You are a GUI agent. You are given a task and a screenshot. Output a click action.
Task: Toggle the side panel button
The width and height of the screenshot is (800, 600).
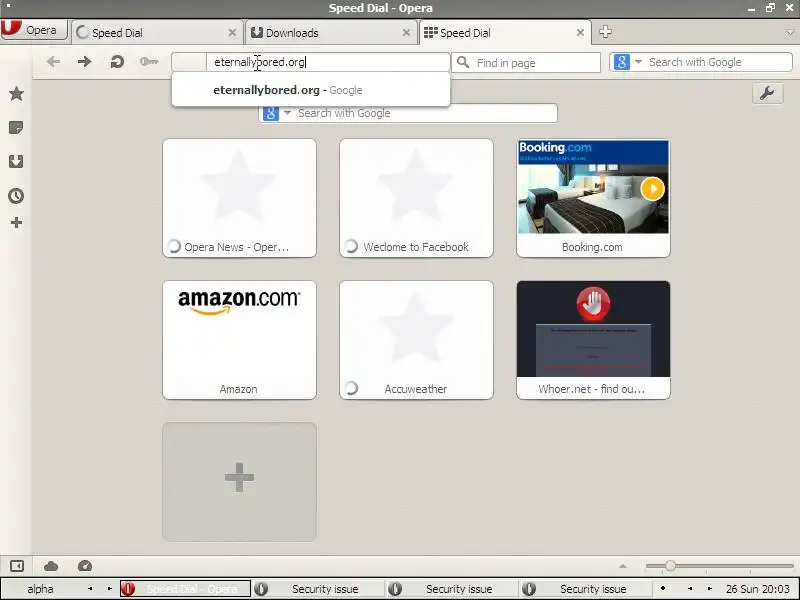17,566
